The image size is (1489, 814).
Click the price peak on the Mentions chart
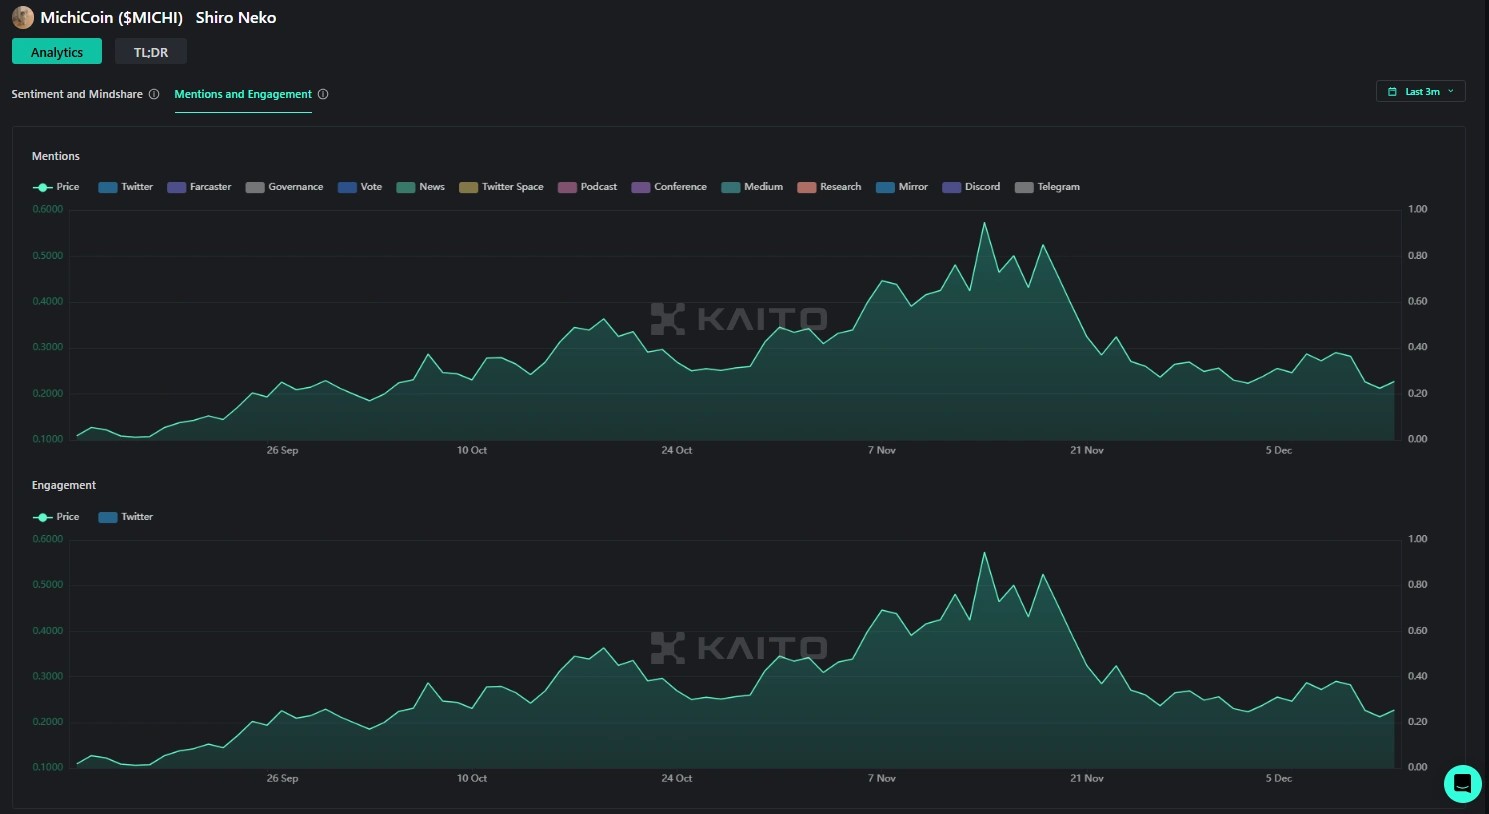pos(984,223)
